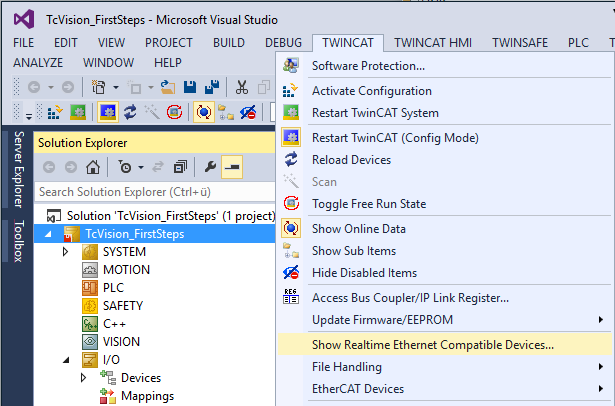Choose Software Protection menu entry

click(x=445, y=66)
